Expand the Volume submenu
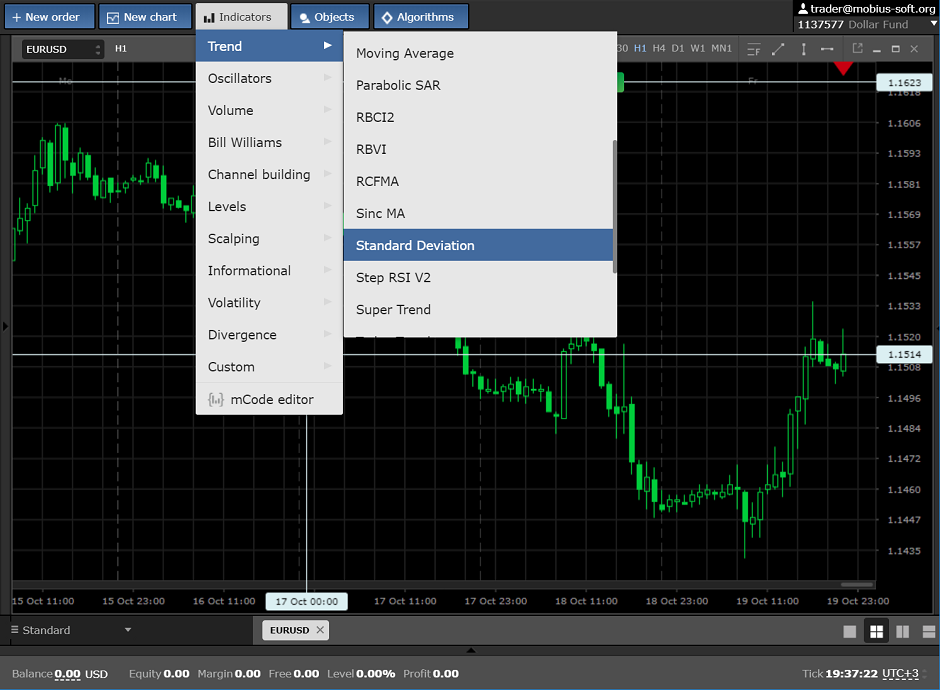 (x=269, y=110)
